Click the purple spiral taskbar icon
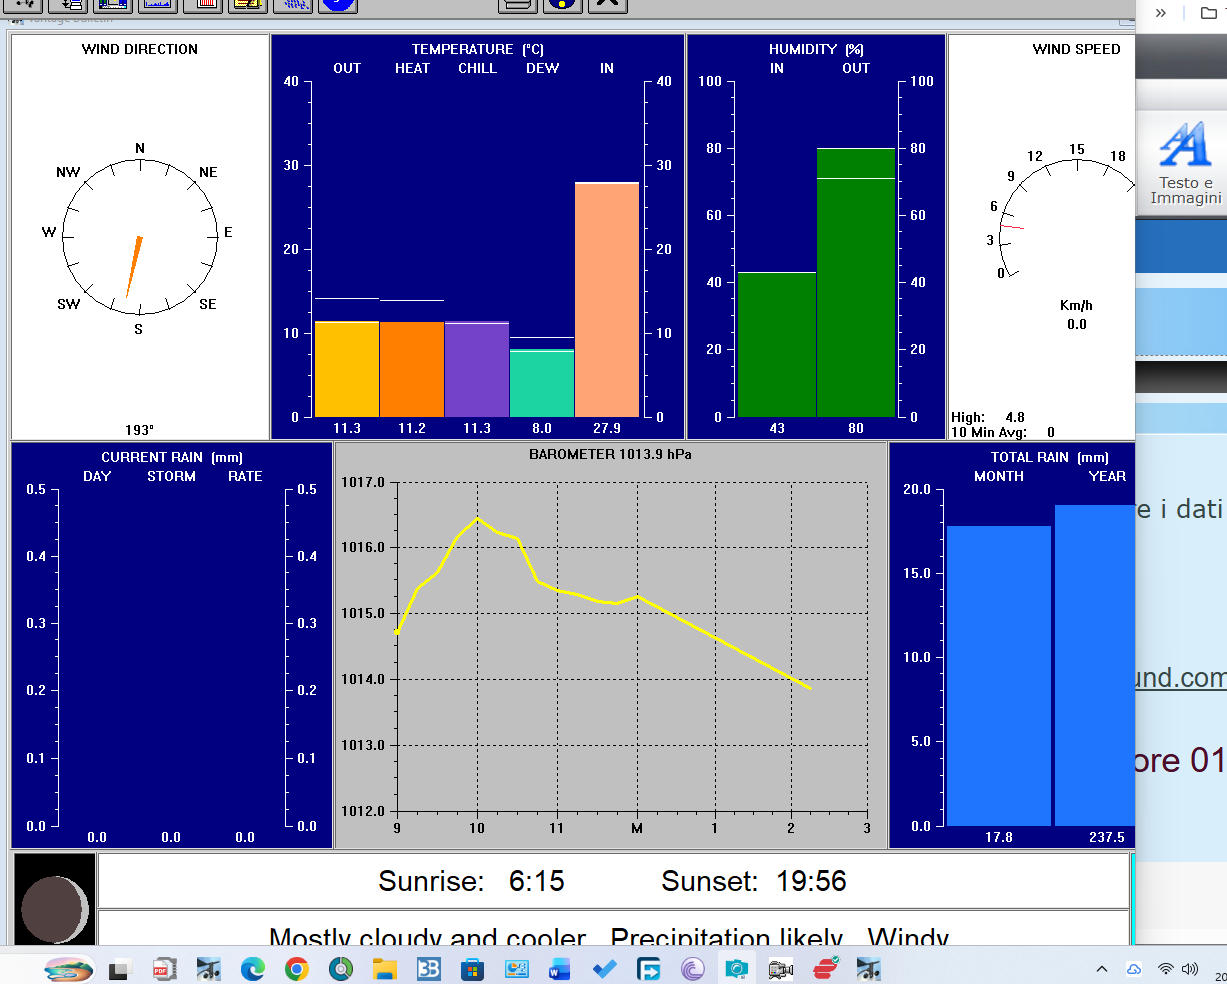1227x984 pixels. pos(692,969)
